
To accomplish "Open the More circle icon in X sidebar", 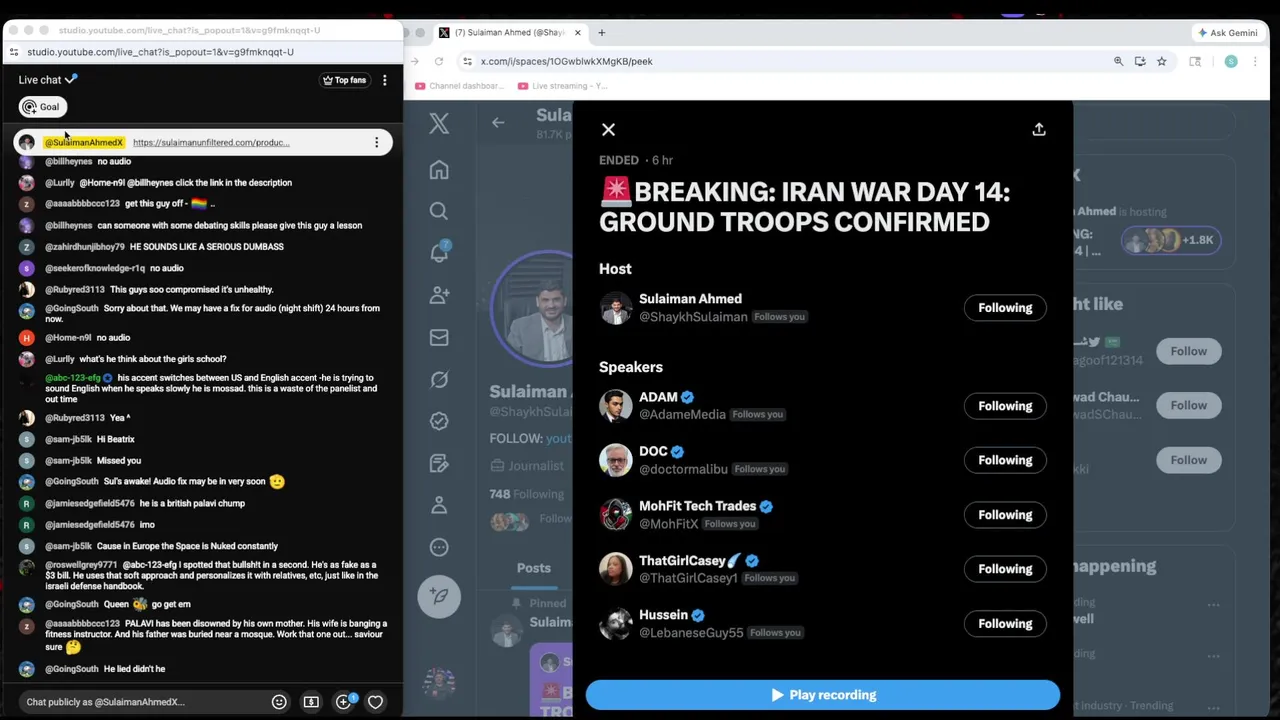I will tap(439, 547).
